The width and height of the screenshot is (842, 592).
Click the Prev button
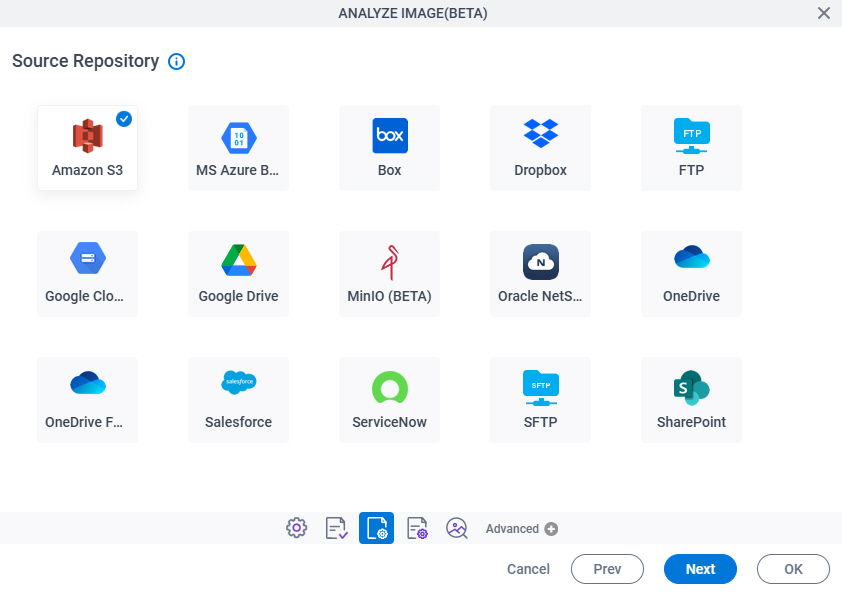(607, 569)
